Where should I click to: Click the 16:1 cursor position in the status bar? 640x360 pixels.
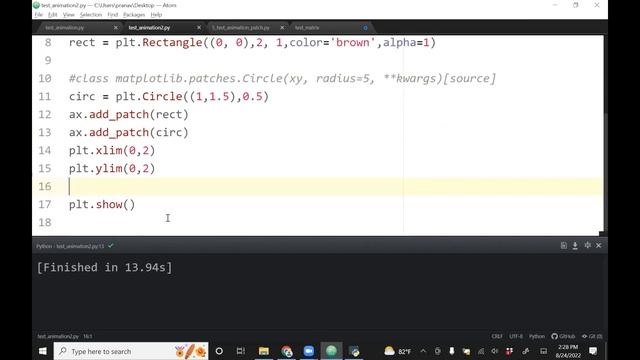[x=88, y=336]
